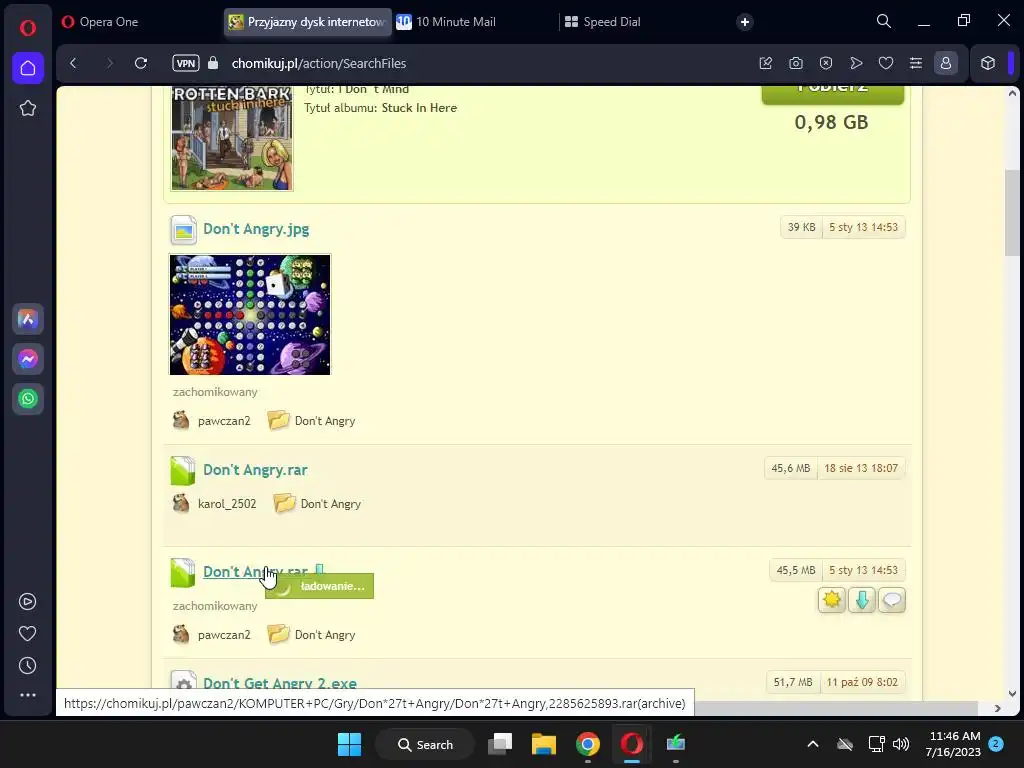1024x768 pixels.
Task: Reload the current page
Action: pyautogui.click(x=140, y=63)
